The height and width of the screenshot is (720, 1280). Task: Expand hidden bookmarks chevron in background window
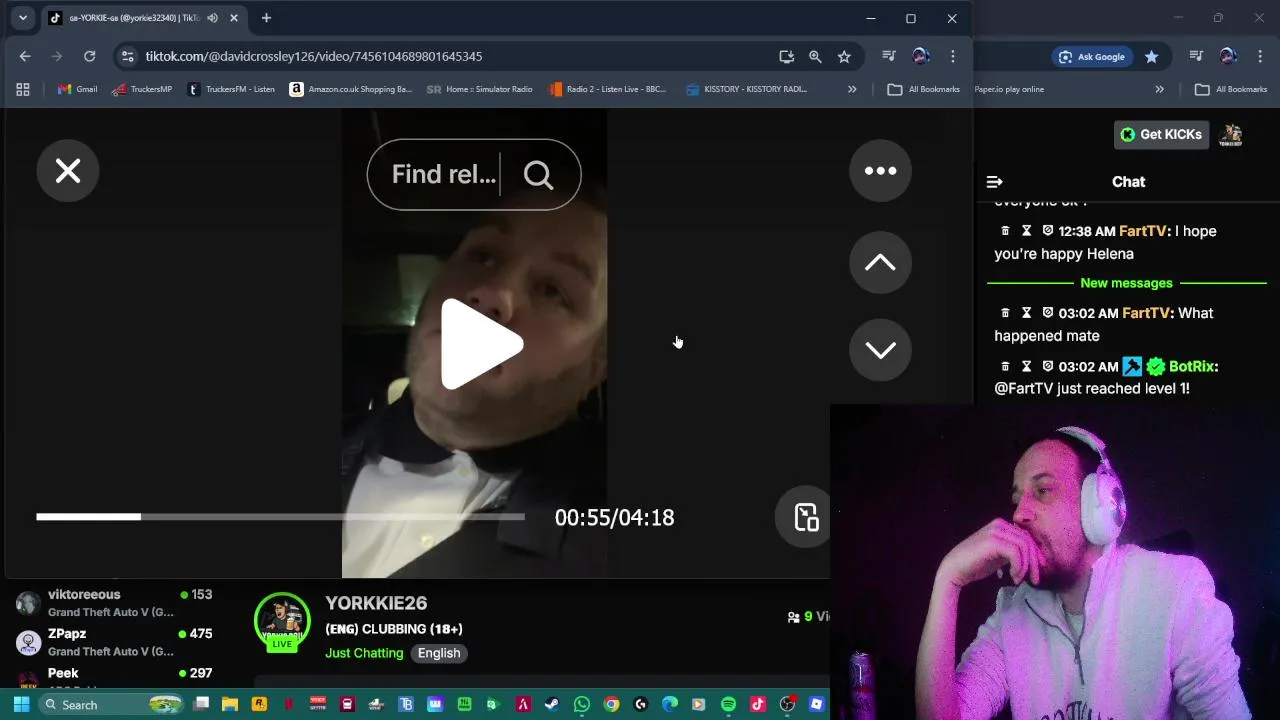(x=1159, y=89)
